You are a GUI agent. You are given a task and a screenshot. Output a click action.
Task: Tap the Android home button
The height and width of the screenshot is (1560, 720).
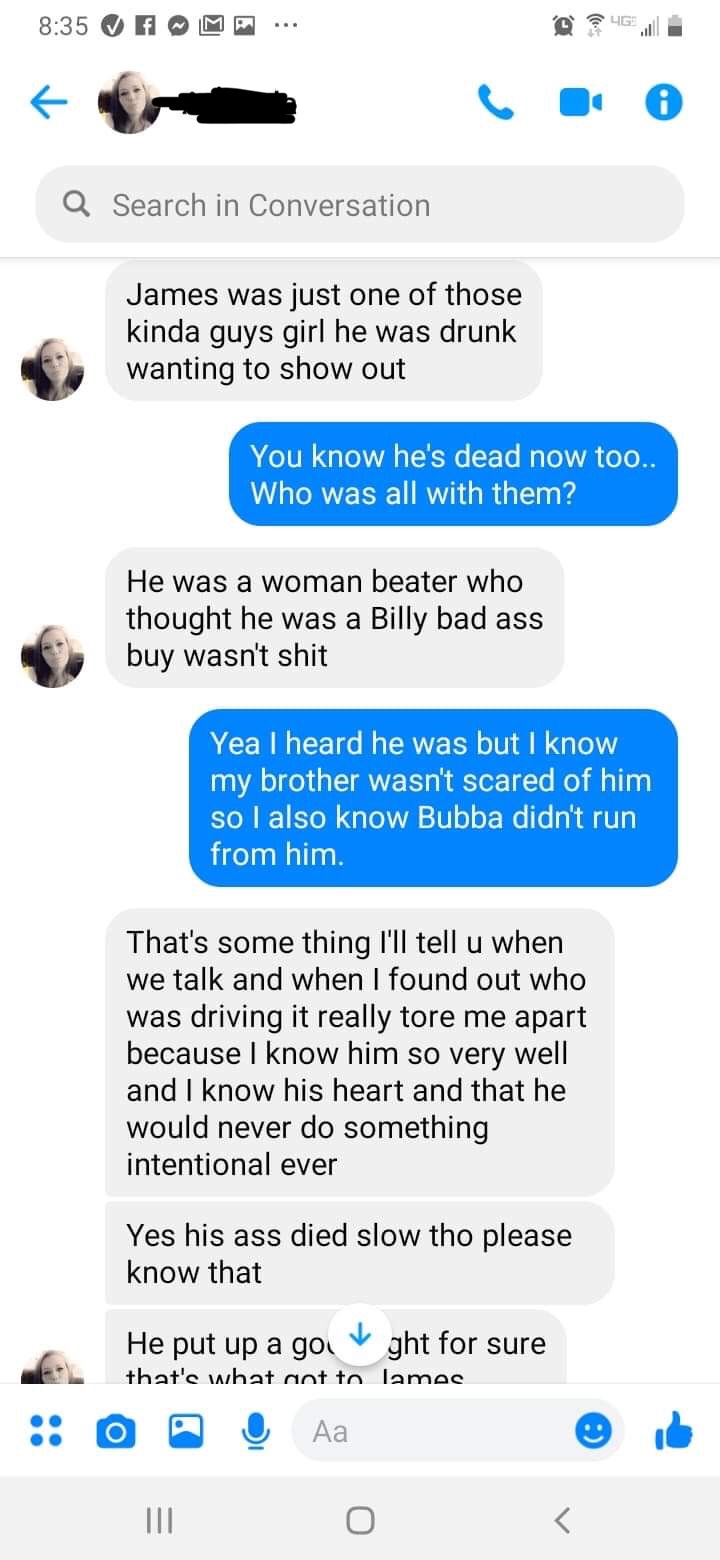click(x=360, y=1520)
